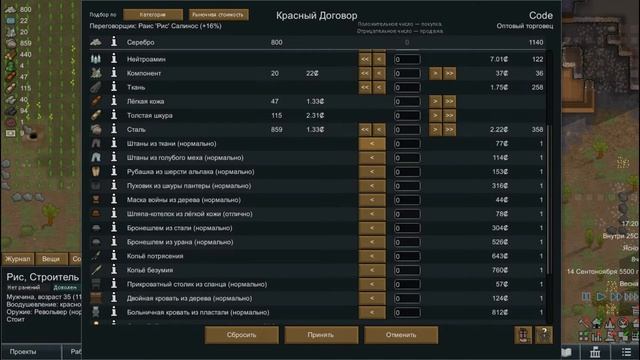This screenshot has width=640, height=360.
Task: Click Маска войны из дерева icon
Action: click(96, 200)
